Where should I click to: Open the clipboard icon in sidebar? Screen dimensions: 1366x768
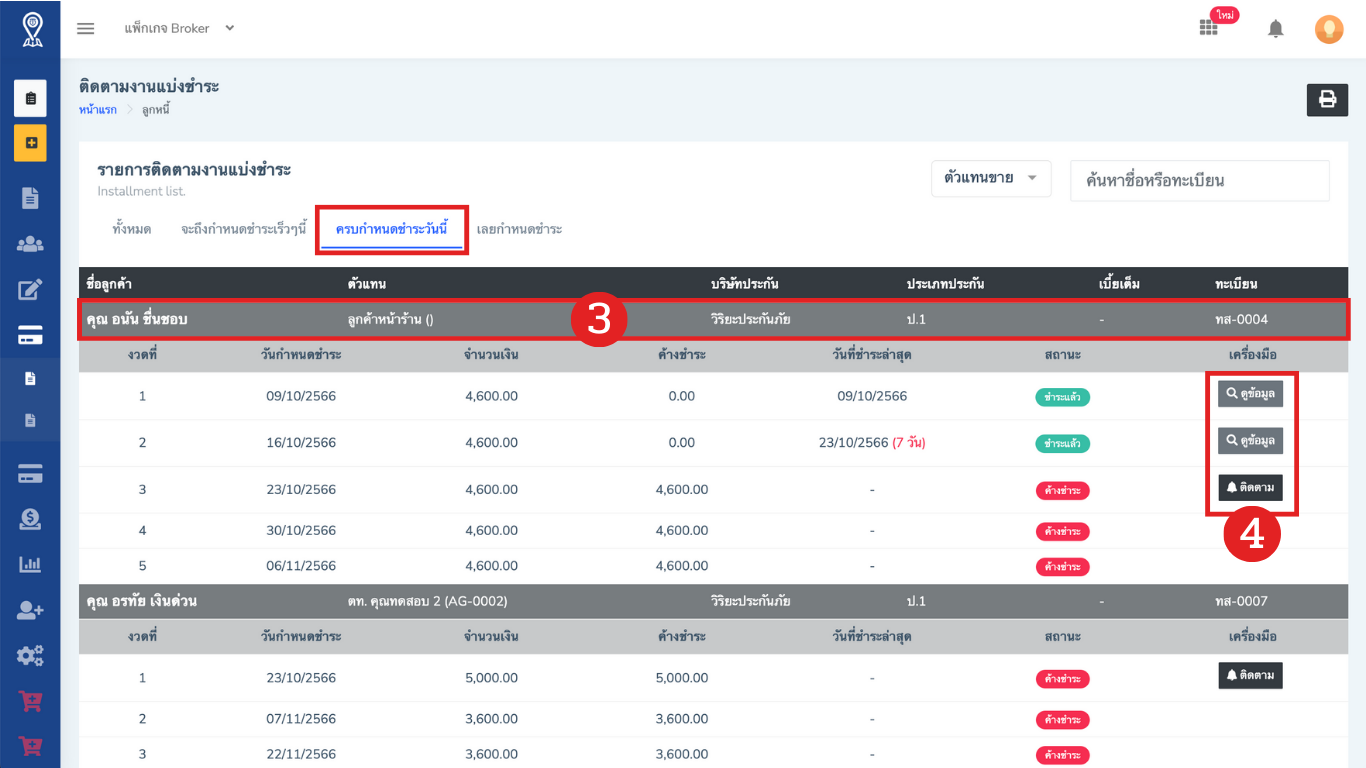pos(30,98)
